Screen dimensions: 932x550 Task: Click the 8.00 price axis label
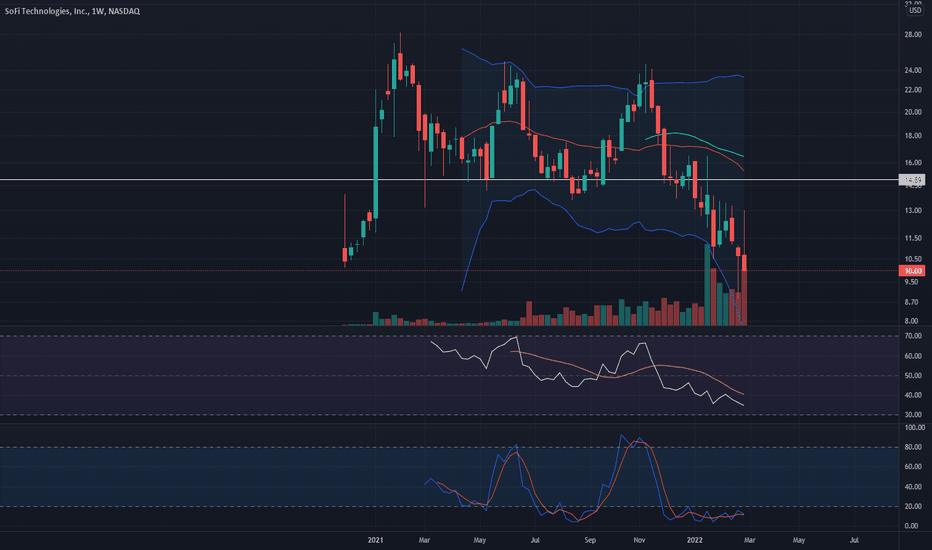[x=913, y=321]
